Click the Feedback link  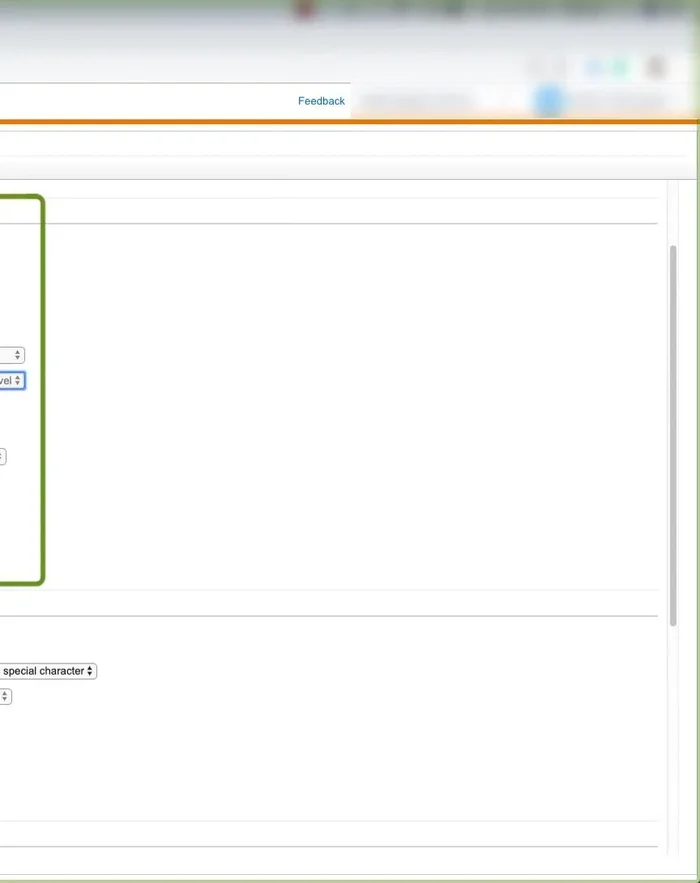coord(321,101)
